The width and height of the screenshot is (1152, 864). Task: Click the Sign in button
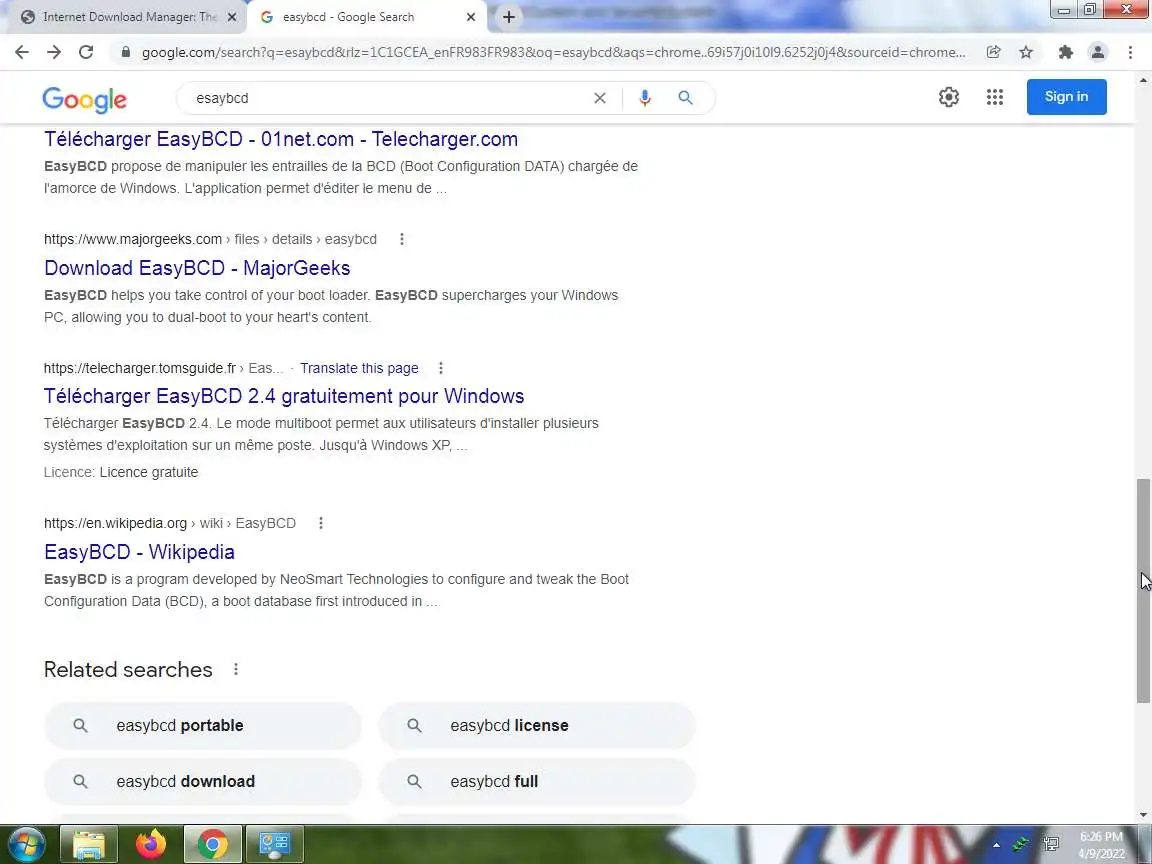[1066, 97]
